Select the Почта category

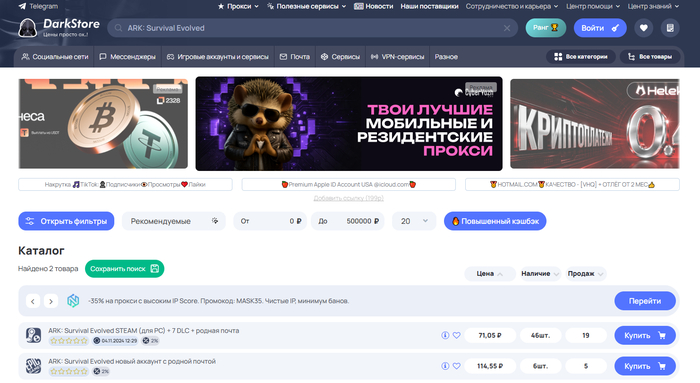tap(295, 57)
